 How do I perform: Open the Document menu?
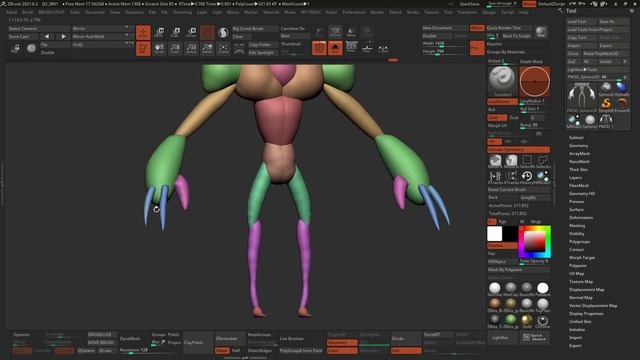coord(95,12)
